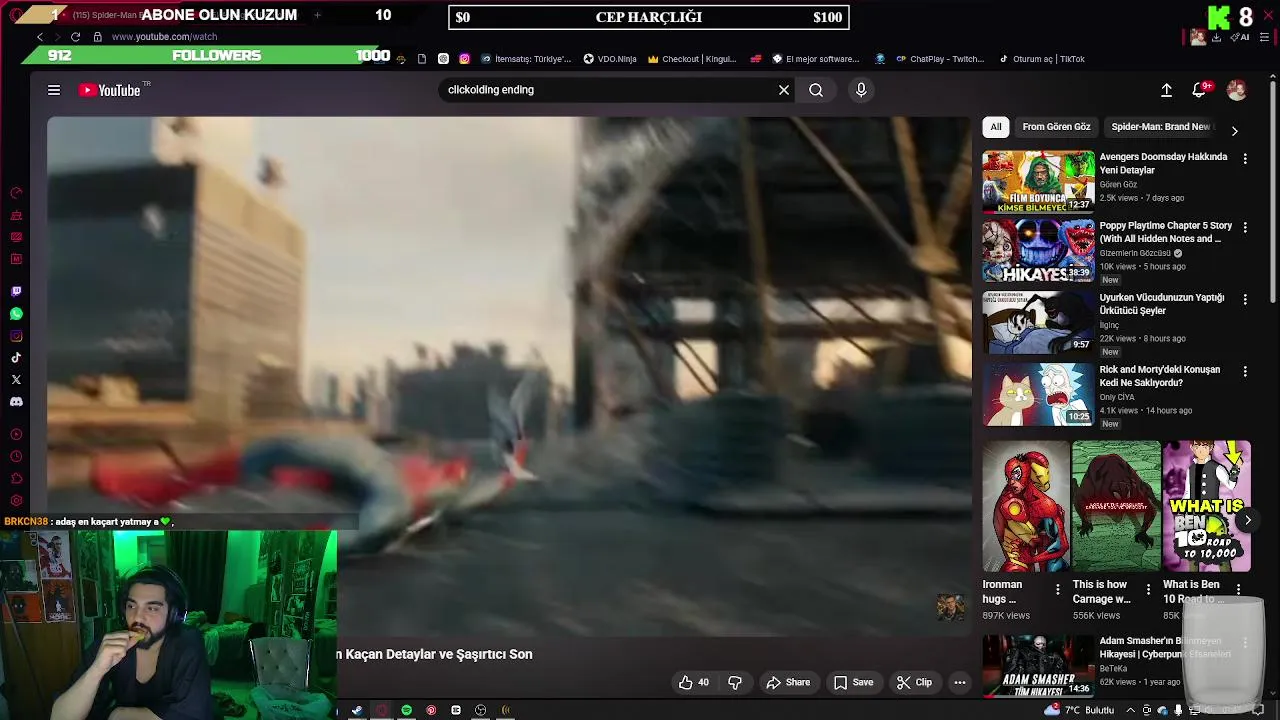
Task: Open the YouTube account avatar menu
Action: point(1237,90)
